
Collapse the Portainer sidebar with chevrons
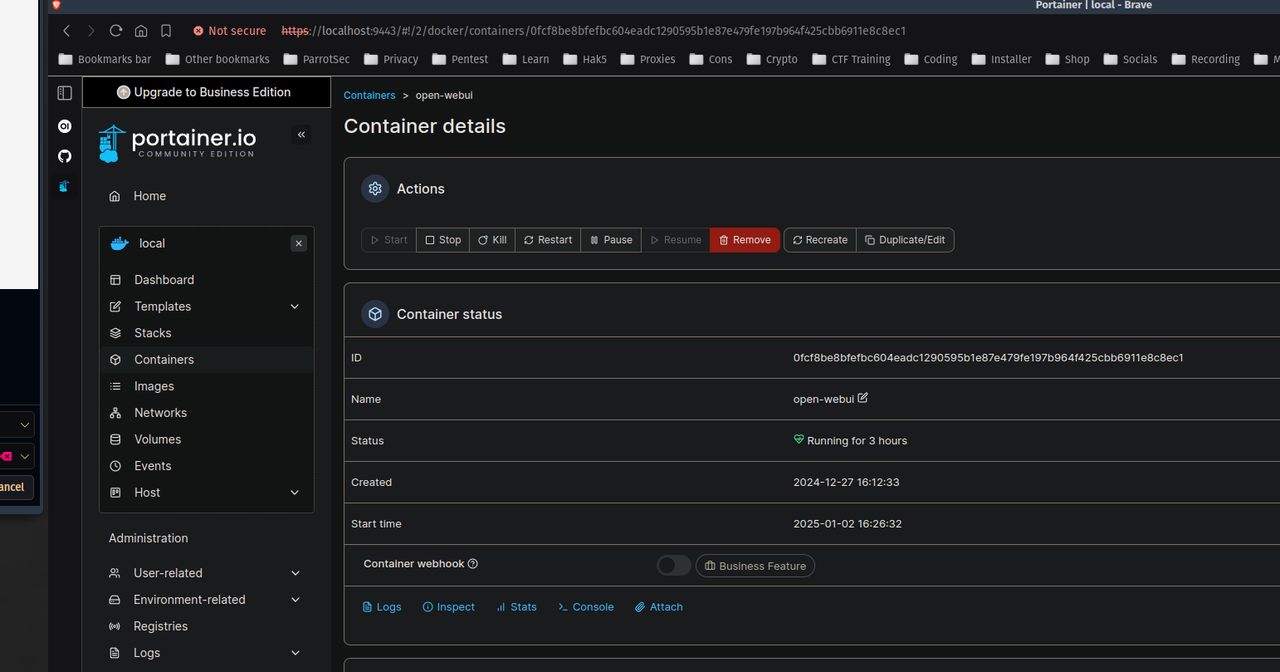pos(301,135)
